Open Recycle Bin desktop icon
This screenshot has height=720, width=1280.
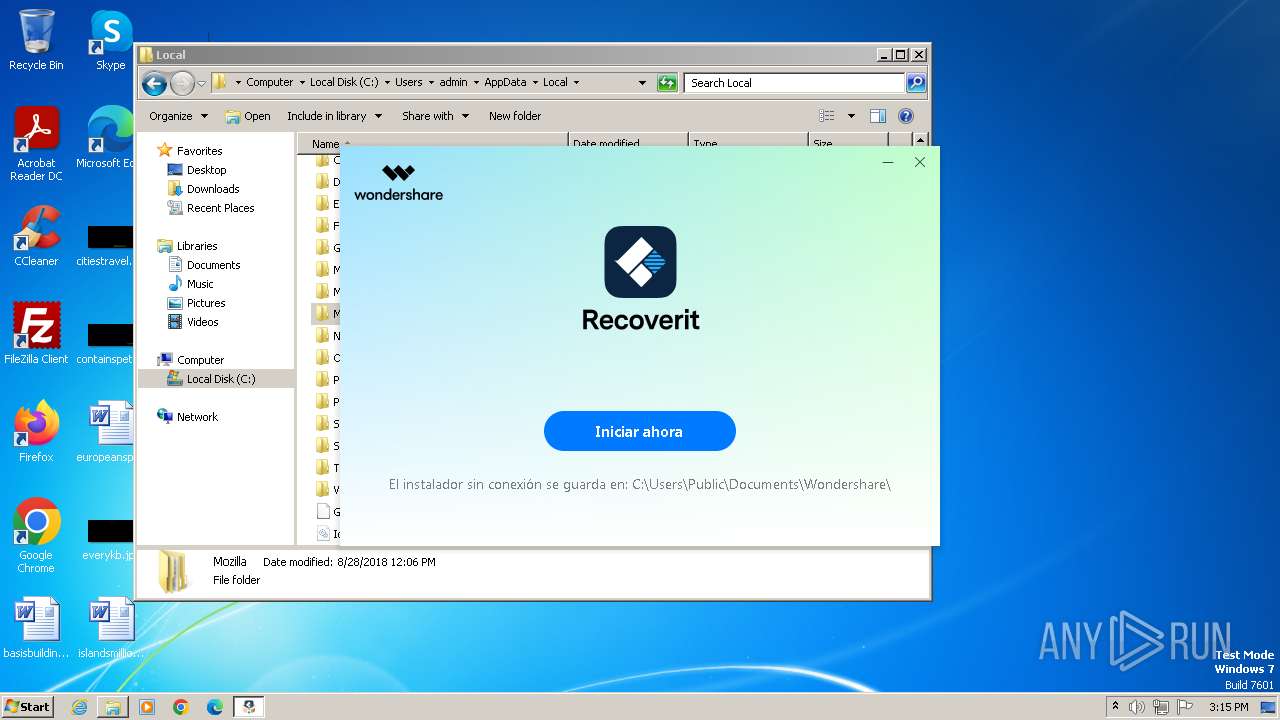coord(36,40)
